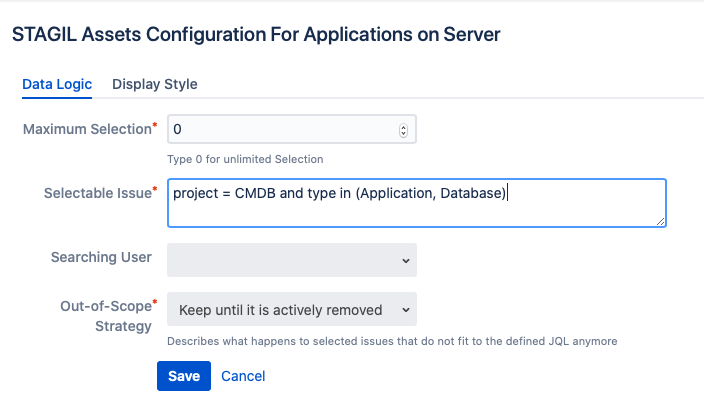Switch to the Data Logic tab
Viewport: 704px width, 409px height.
click(57, 84)
